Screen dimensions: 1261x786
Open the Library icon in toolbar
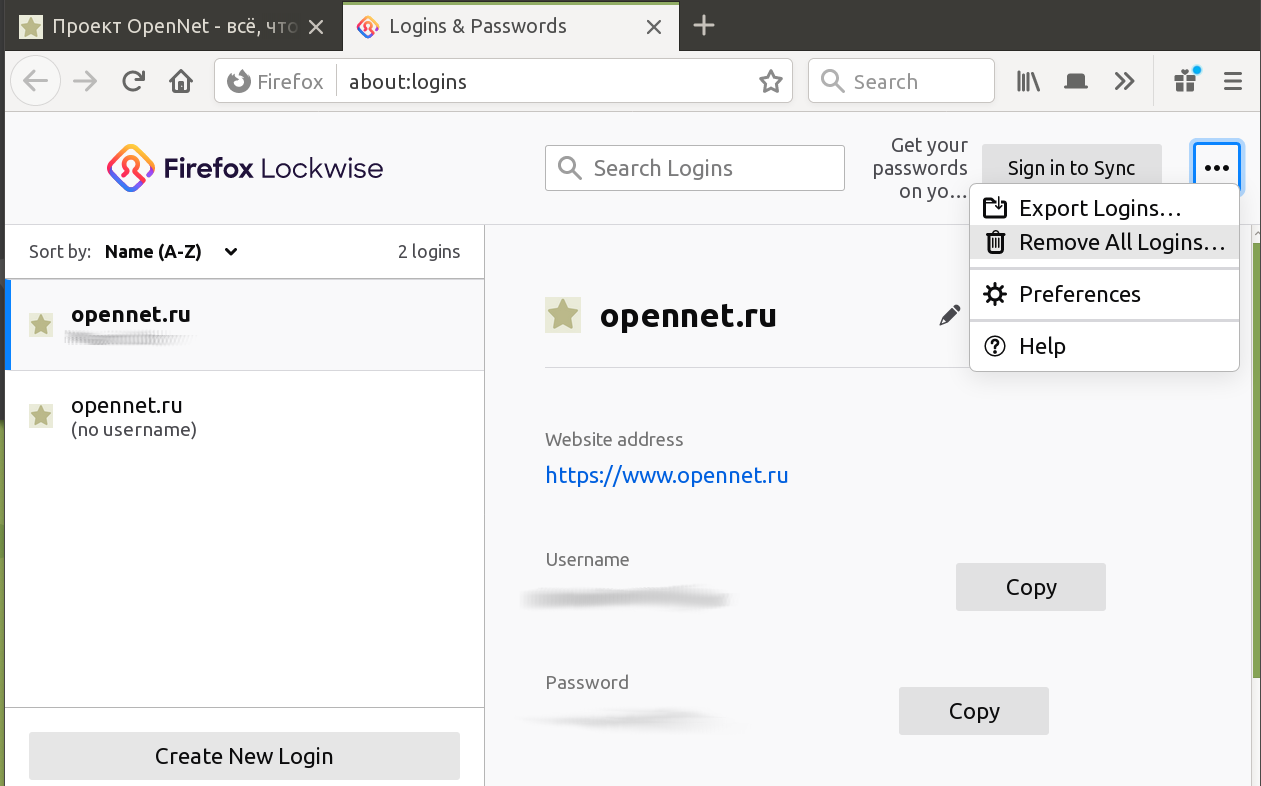[x=1028, y=82]
